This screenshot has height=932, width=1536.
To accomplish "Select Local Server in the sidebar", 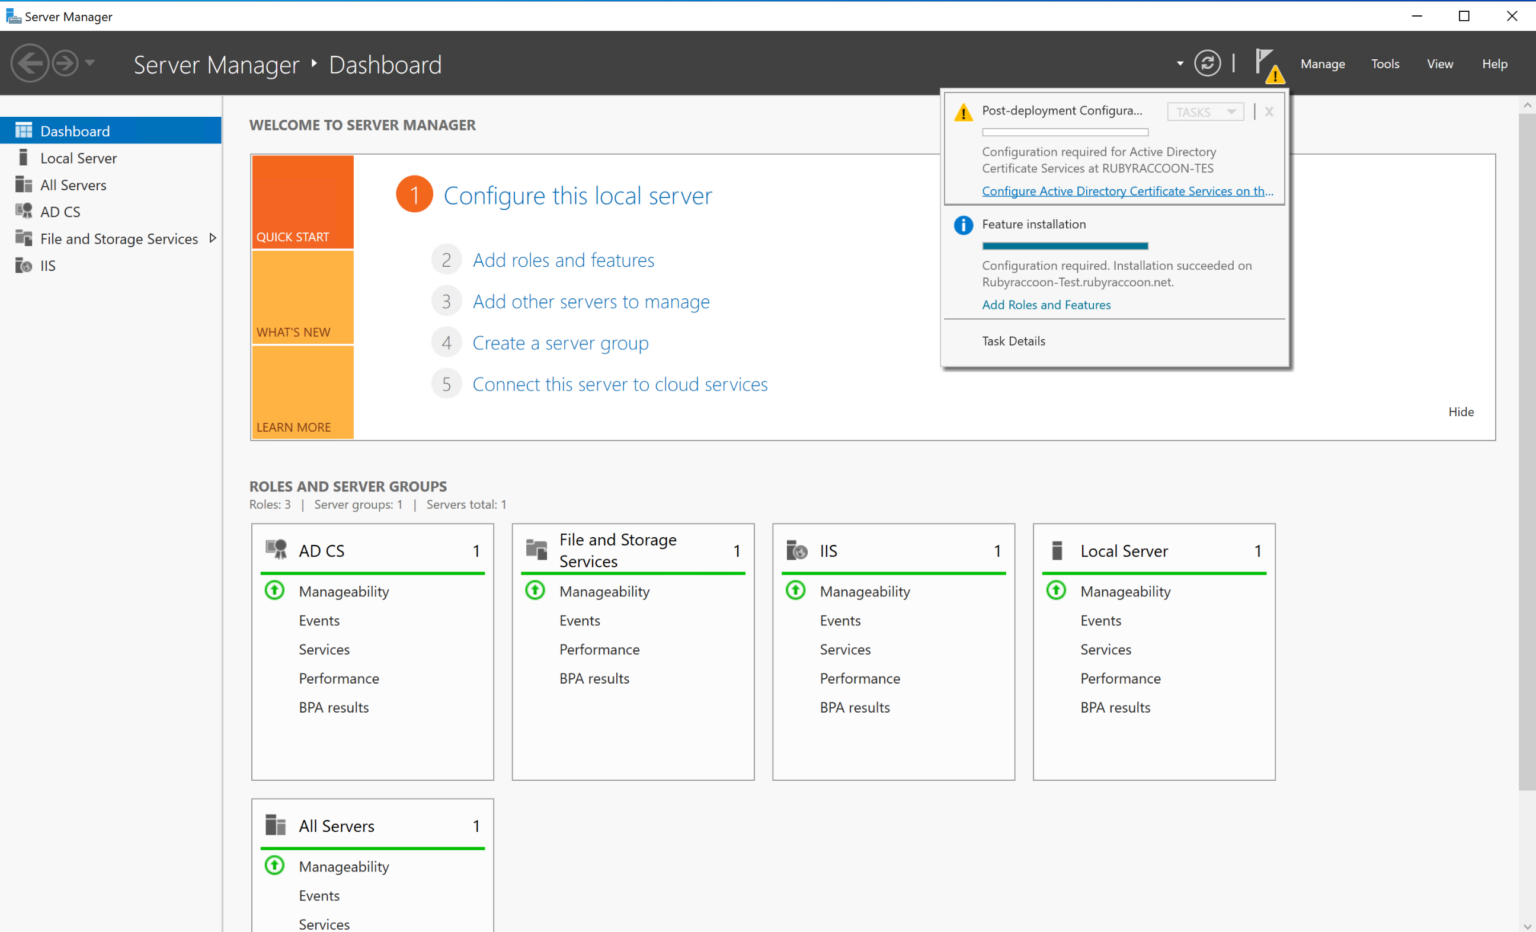I will [111, 158].
